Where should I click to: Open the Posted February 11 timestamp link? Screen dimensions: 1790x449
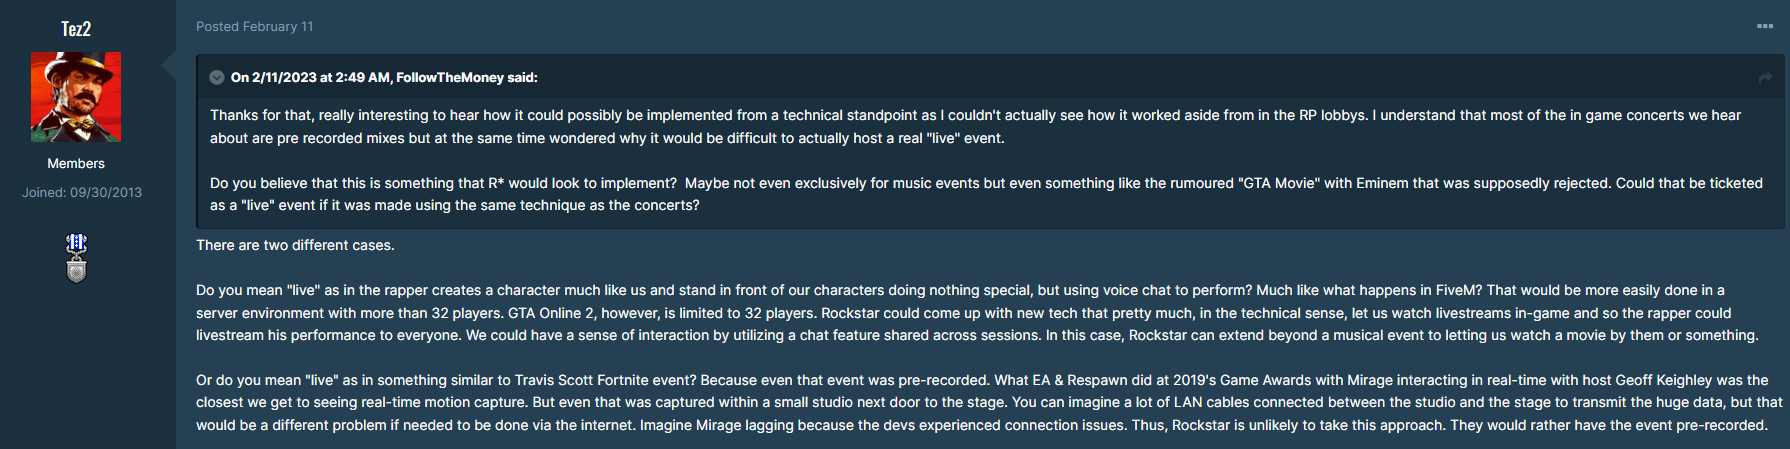254,27
